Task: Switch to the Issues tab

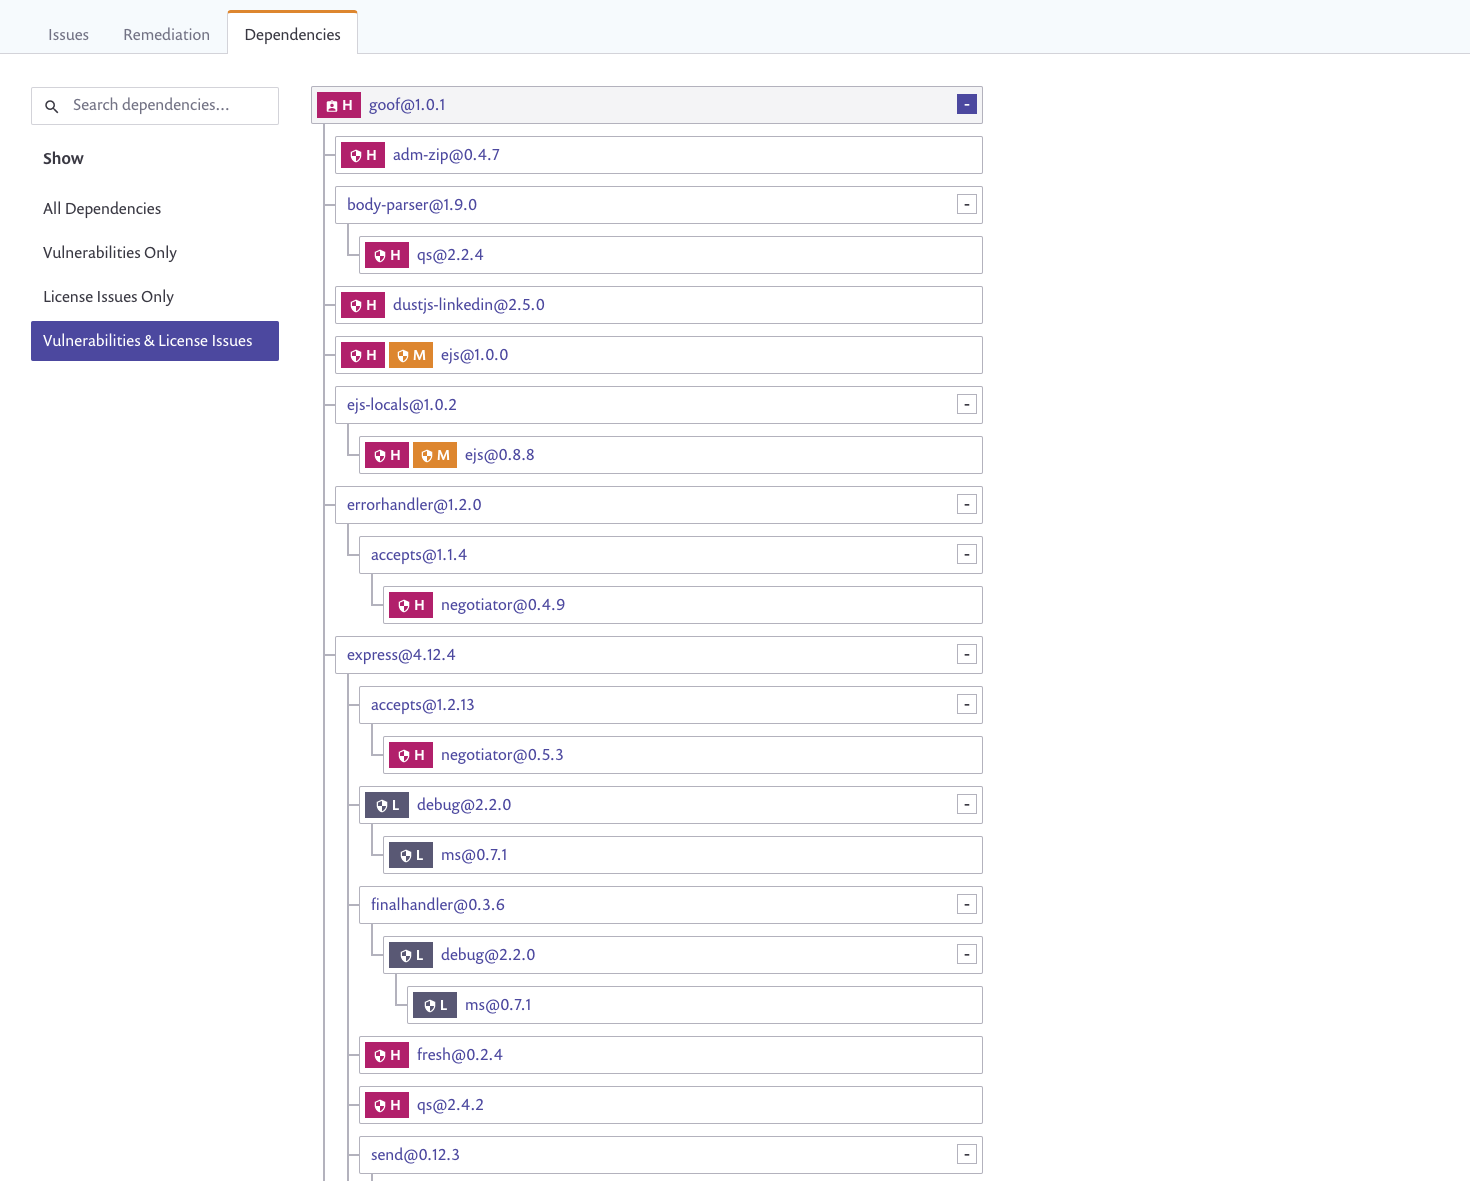Action: pyautogui.click(x=67, y=33)
